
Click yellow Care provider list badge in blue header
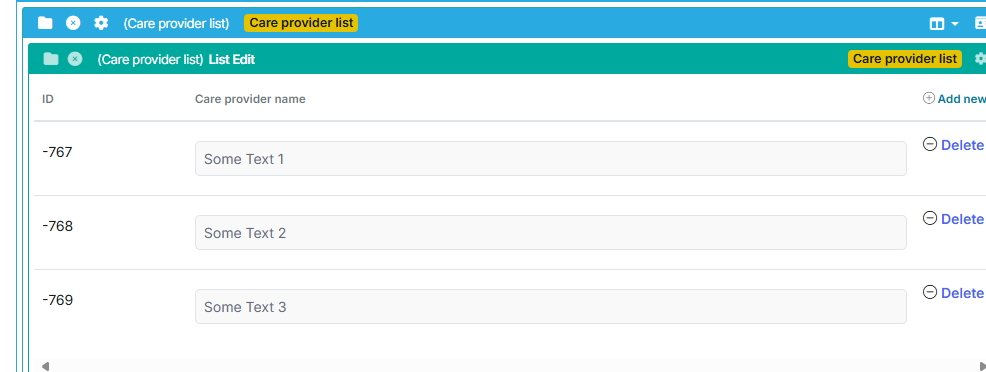tap(301, 23)
